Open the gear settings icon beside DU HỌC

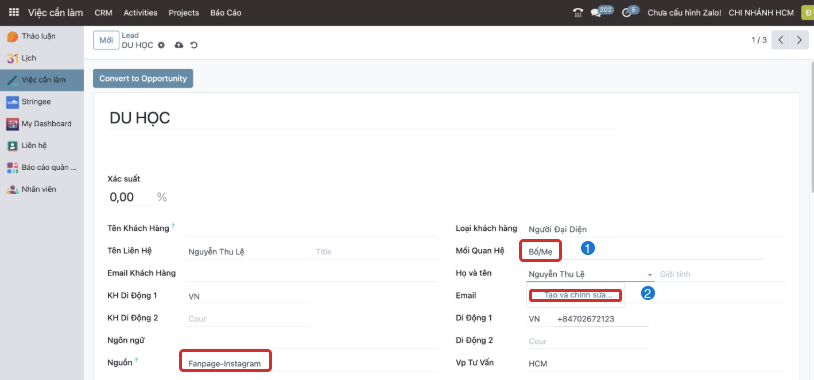(x=161, y=45)
